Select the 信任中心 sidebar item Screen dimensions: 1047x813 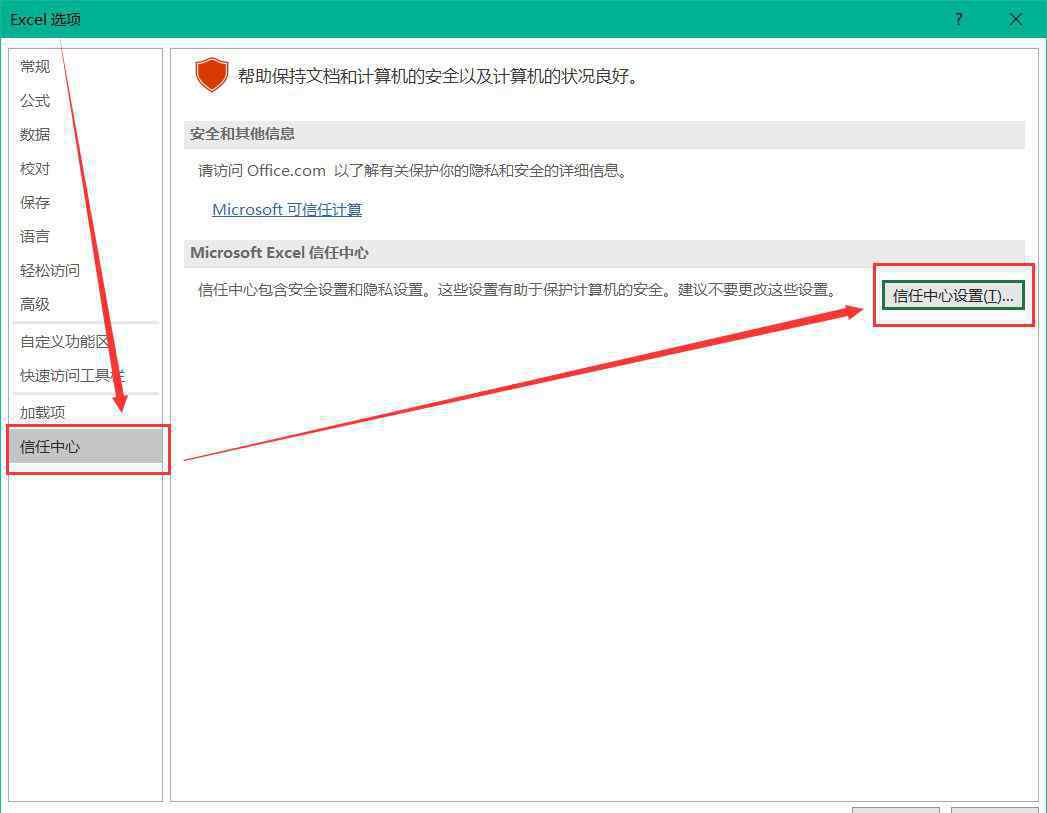85,447
